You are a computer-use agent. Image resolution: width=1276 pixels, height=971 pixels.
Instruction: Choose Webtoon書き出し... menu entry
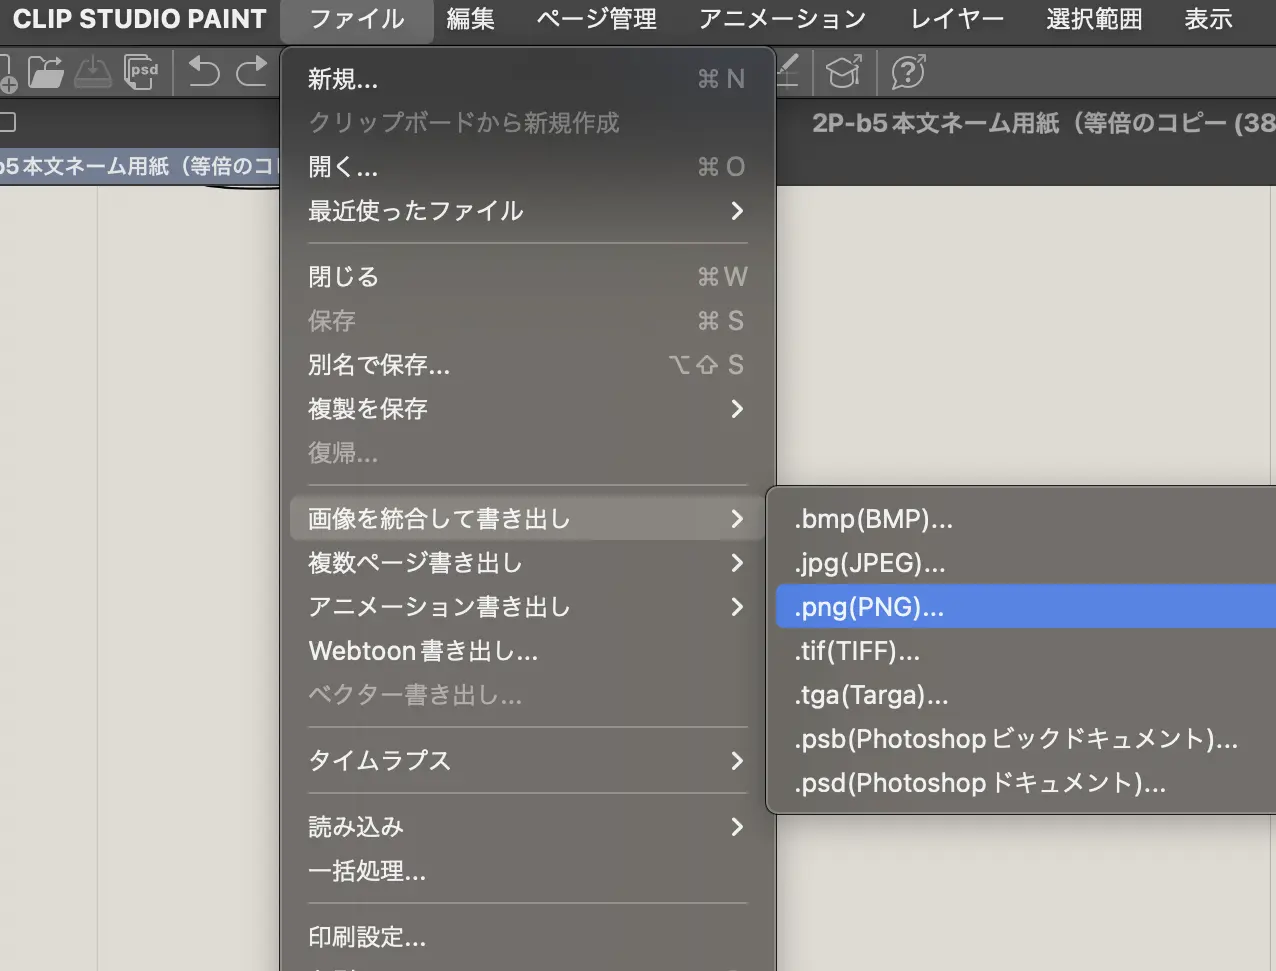coord(528,651)
